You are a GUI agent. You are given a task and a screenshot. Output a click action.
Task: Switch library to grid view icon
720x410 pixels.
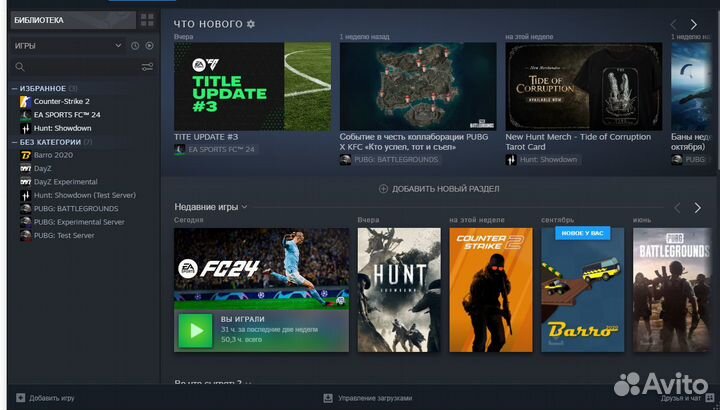point(147,20)
